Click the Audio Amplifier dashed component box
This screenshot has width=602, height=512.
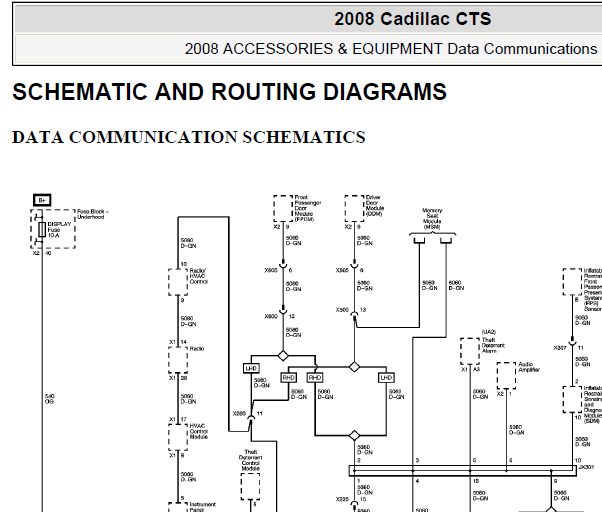click(506, 375)
